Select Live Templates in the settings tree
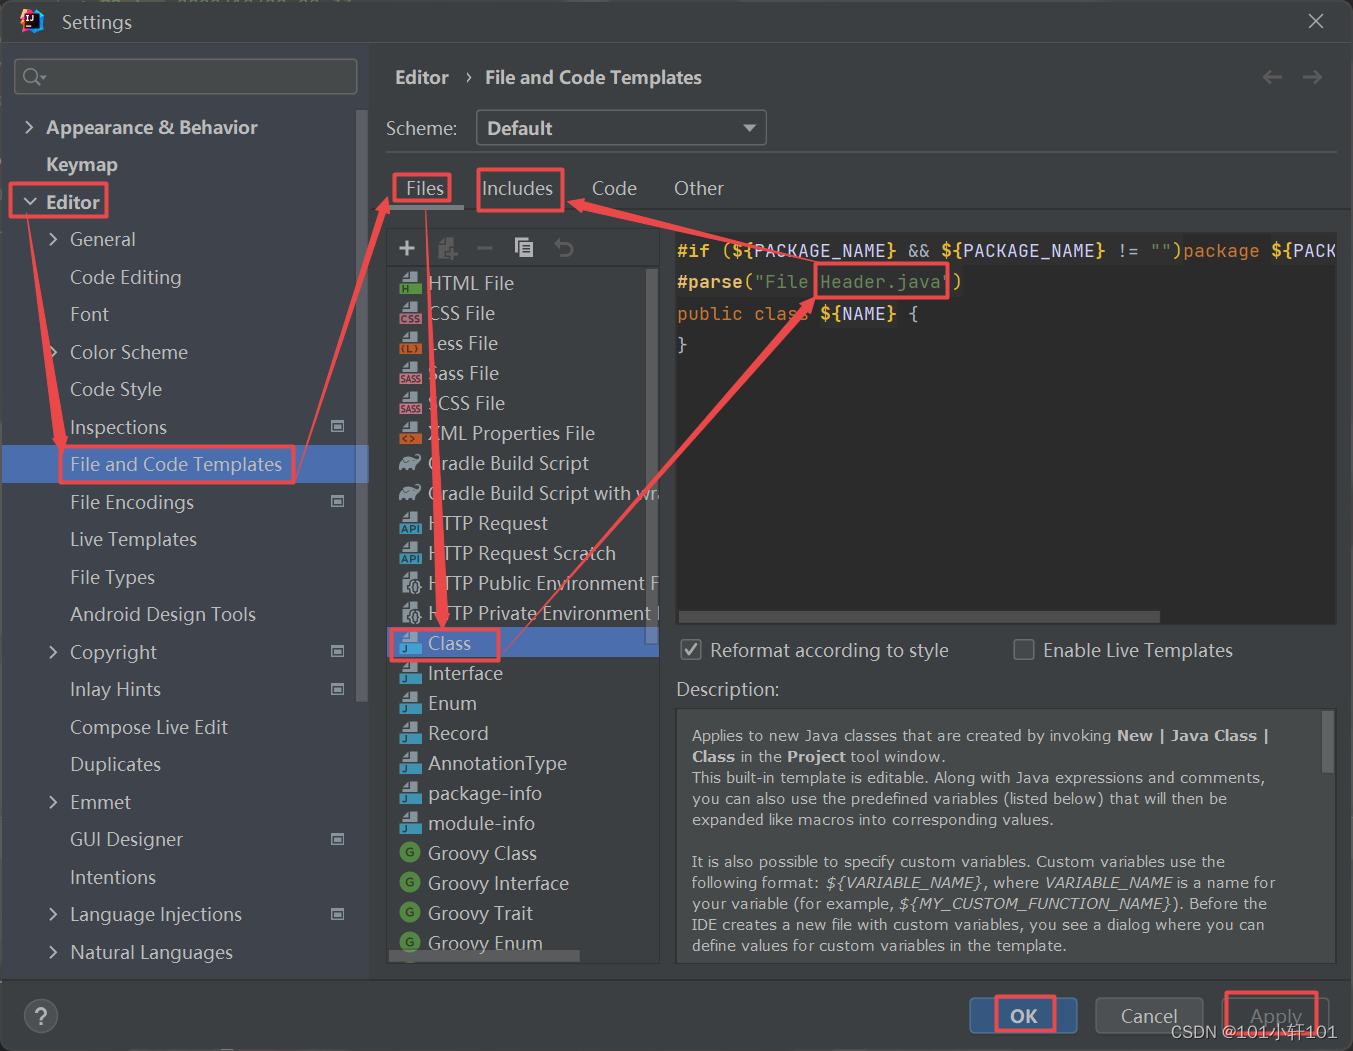Viewport: 1353px width, 1051px height. [133, 539]
